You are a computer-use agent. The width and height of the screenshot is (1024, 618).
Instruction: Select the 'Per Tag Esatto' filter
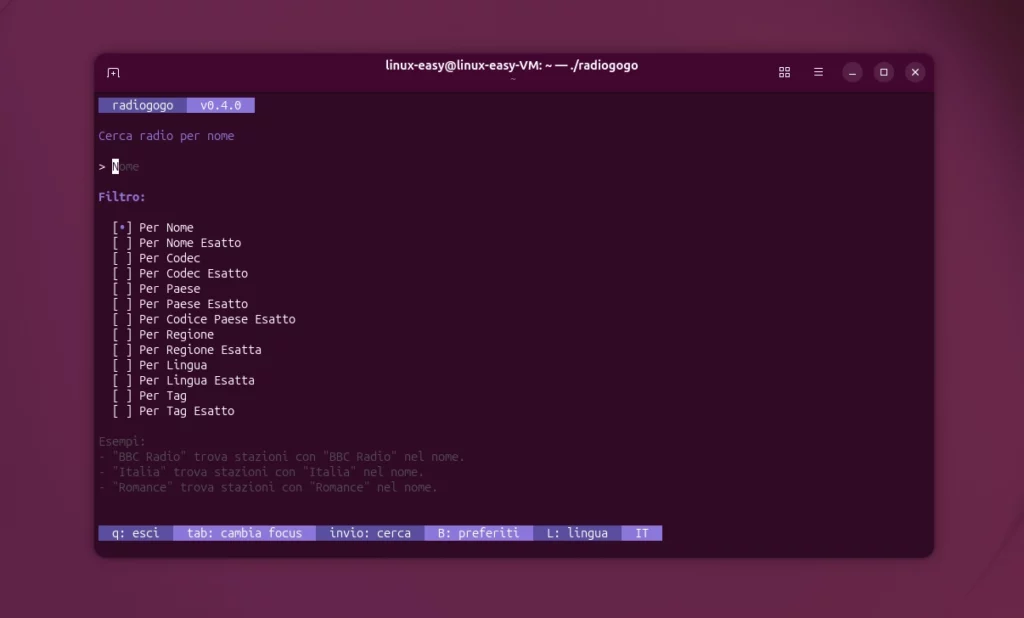[x=173, y=411]
